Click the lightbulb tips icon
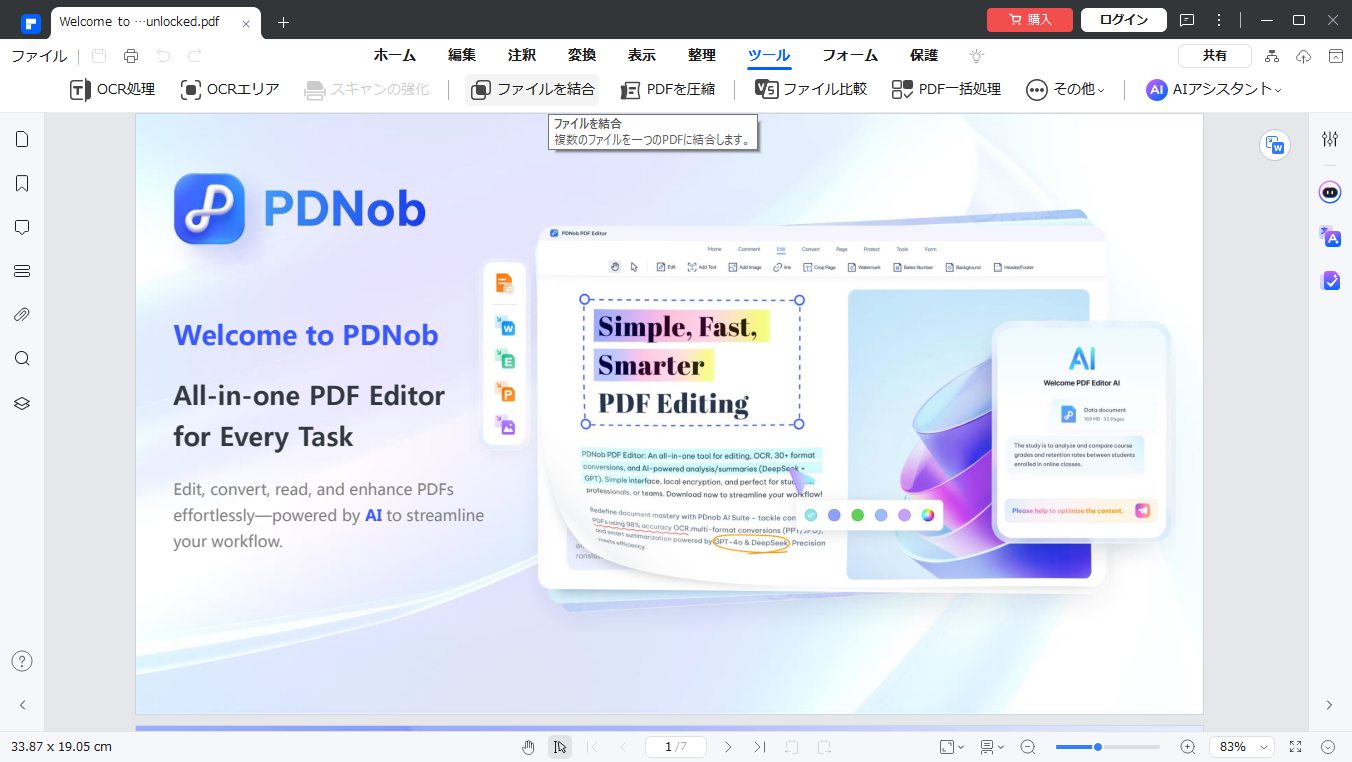The image size is (1352, 762). click(x=977, y=56)
